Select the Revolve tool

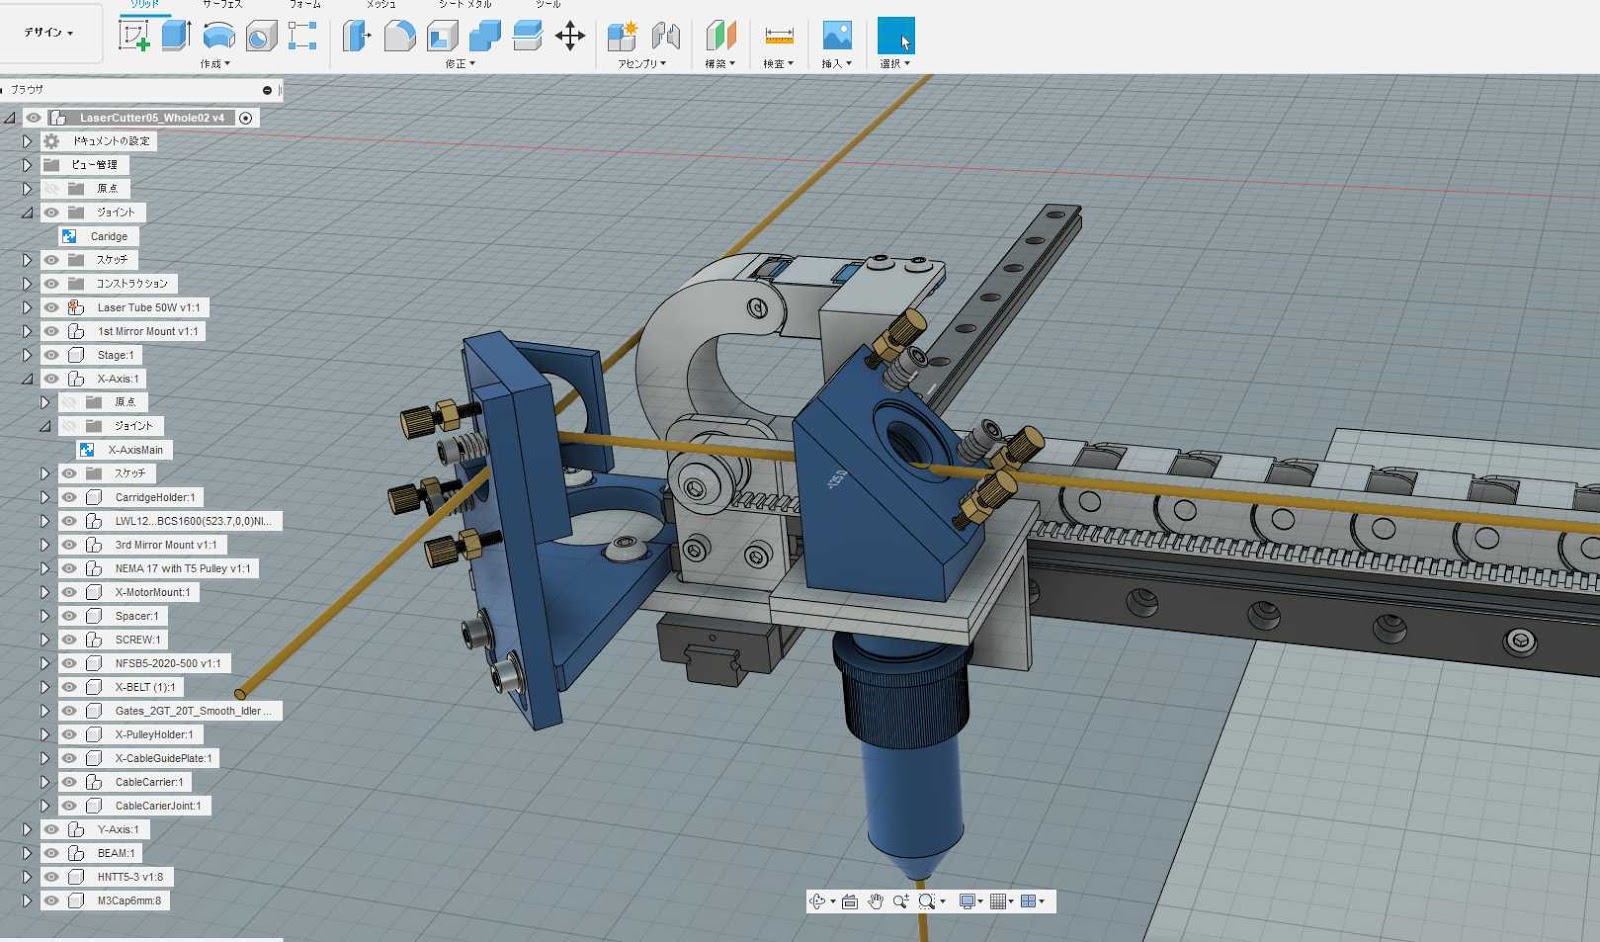218,36
